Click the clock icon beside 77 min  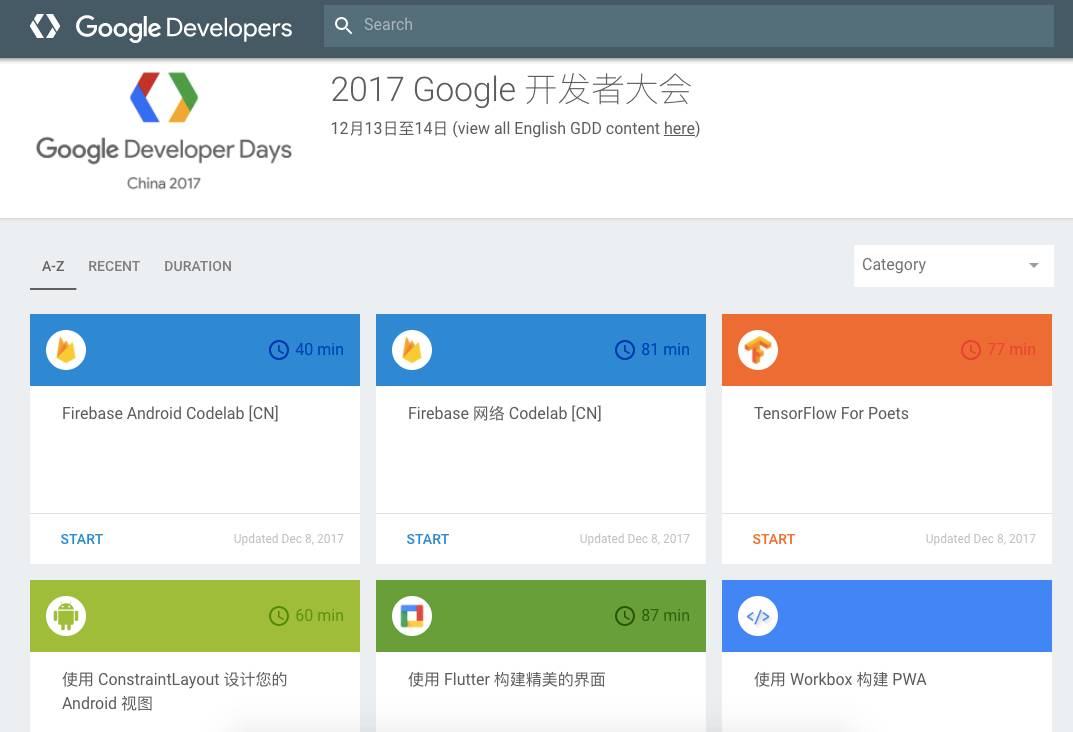coord(971,350)
